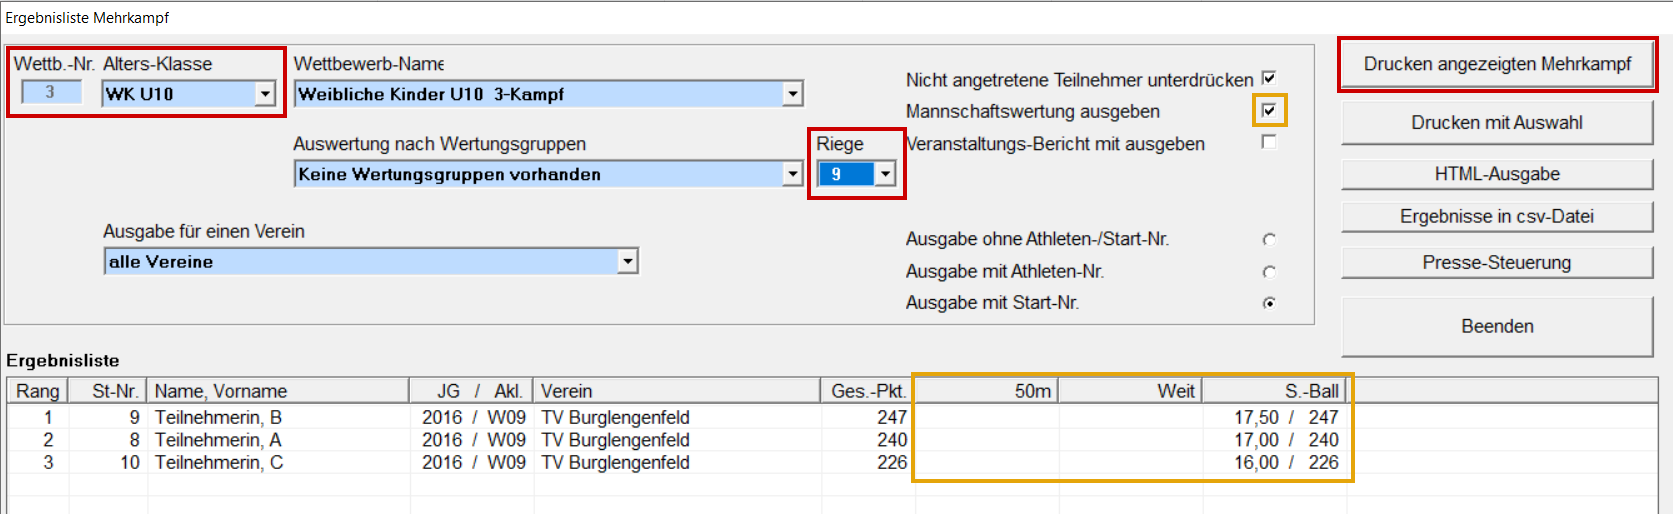The height and width of the screenshot is (514, 1673).
Task: Click Drucken angezeigten Mehrkampf button
Action: point(1496,65)
